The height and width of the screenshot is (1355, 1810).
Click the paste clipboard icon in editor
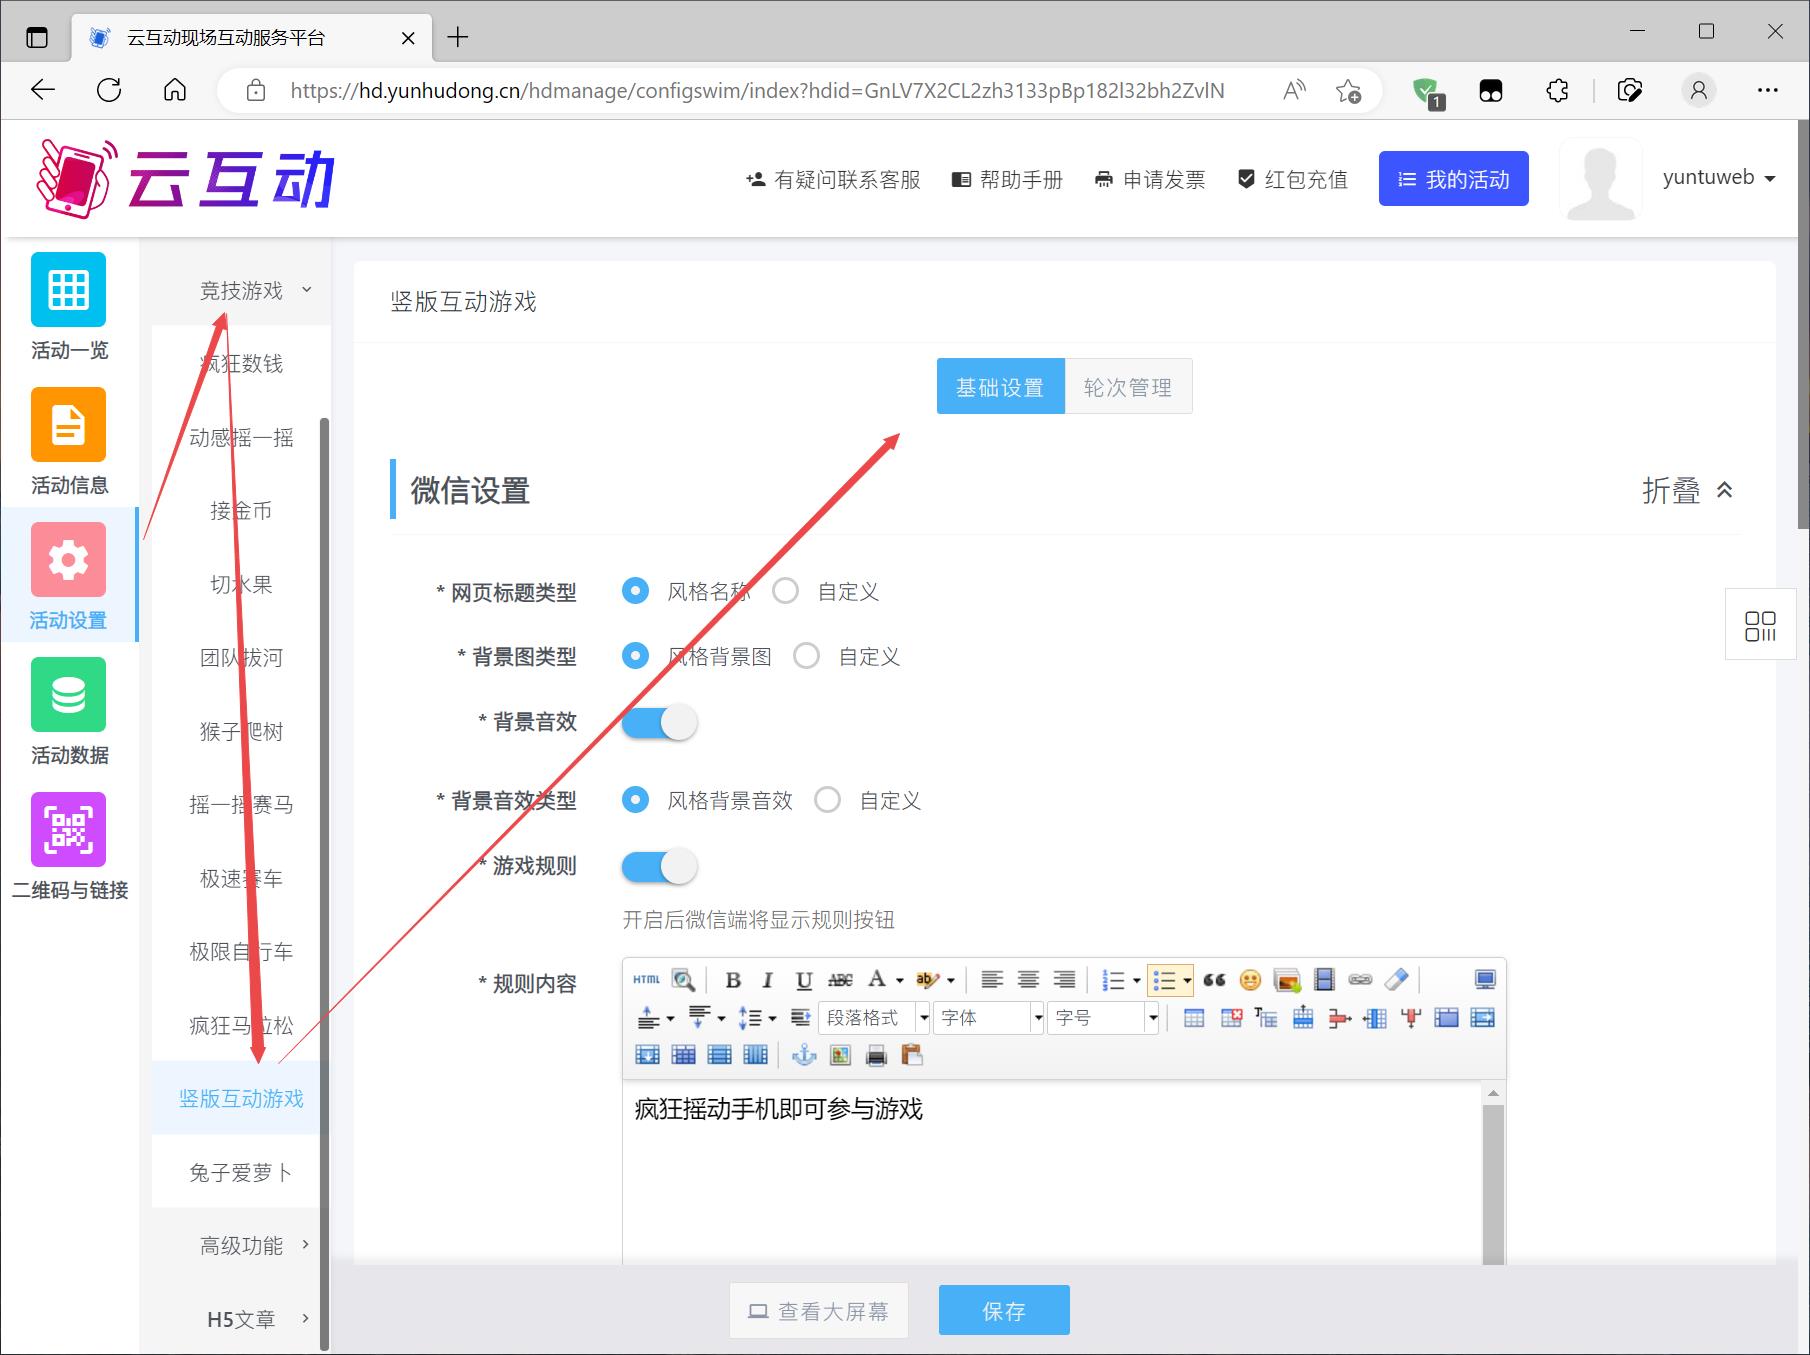(x=911, y=1055)
